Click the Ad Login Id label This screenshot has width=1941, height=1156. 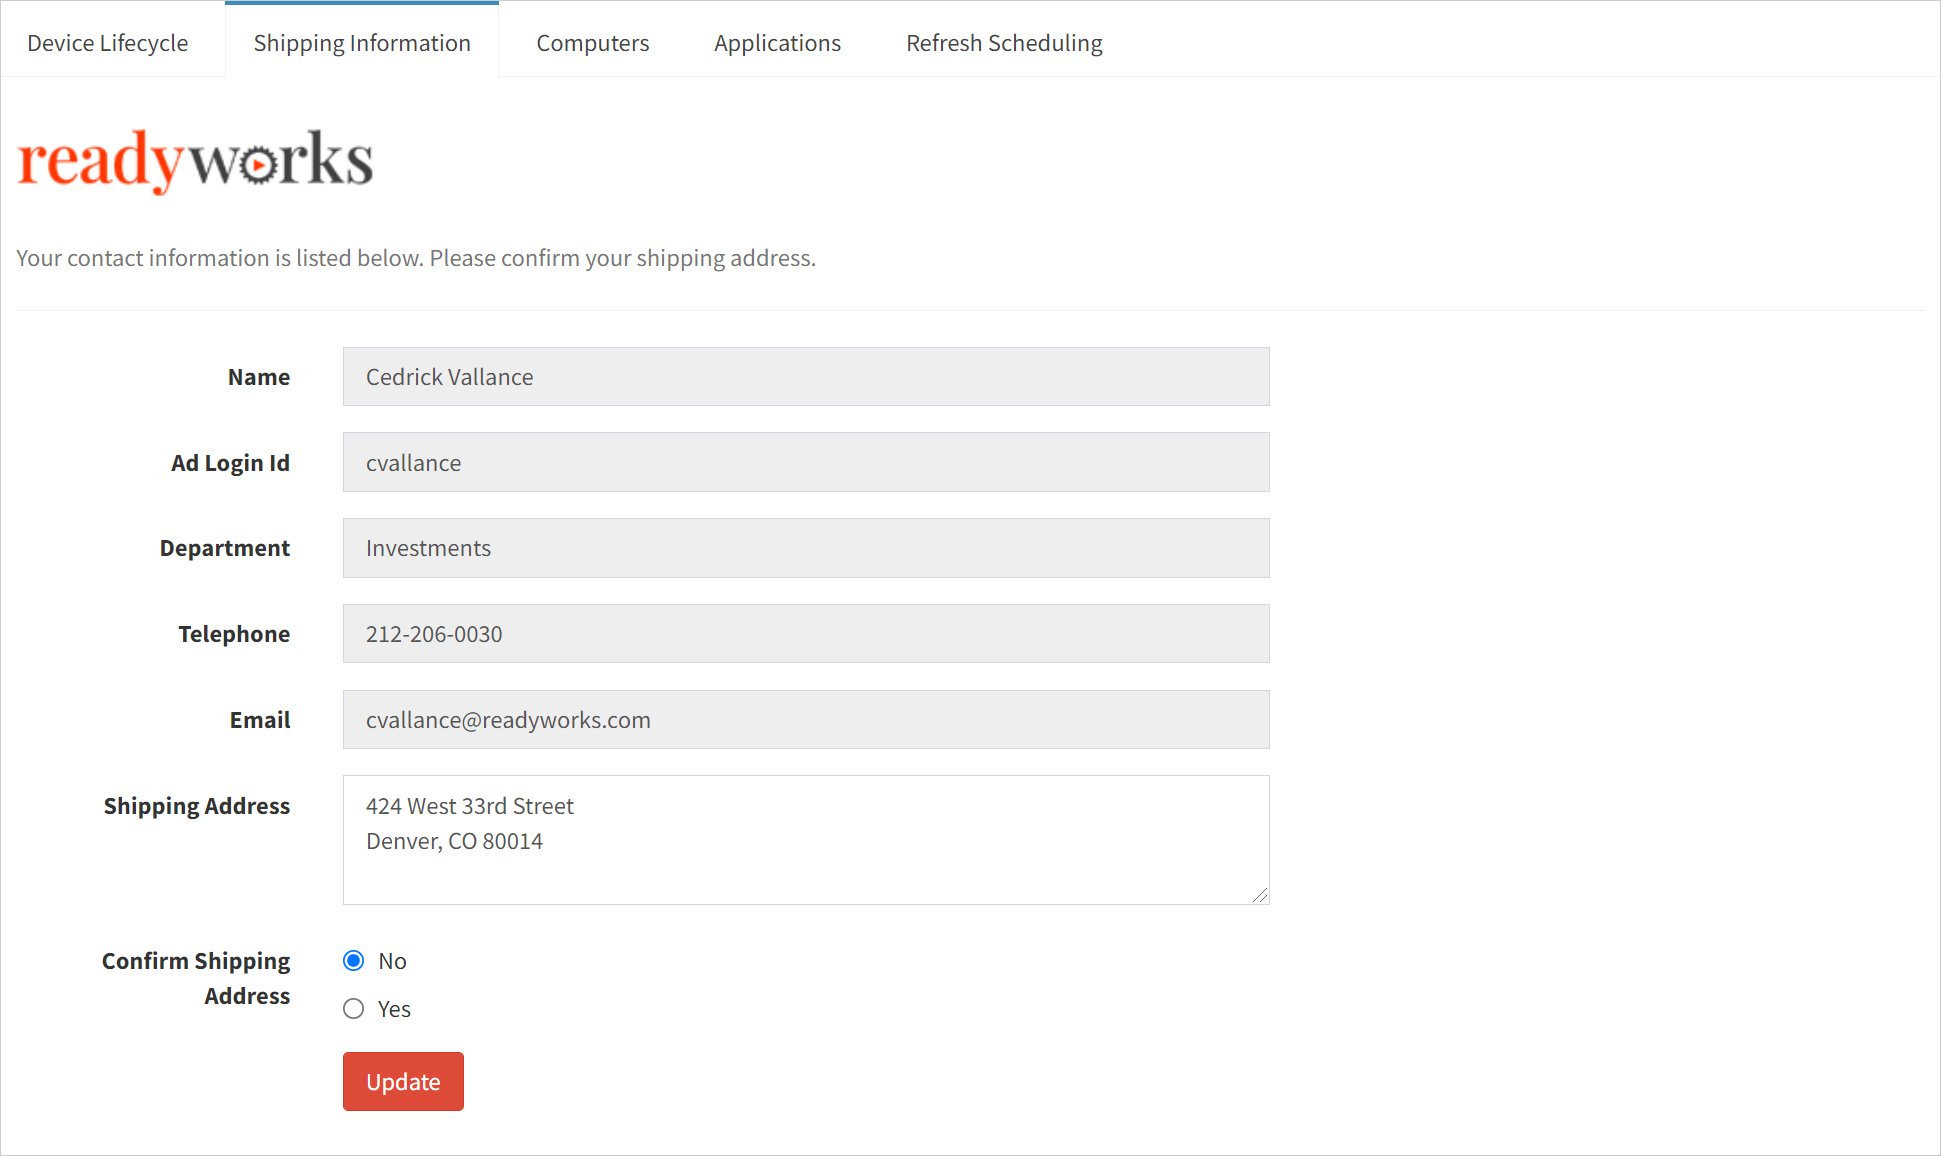point(230,463)
